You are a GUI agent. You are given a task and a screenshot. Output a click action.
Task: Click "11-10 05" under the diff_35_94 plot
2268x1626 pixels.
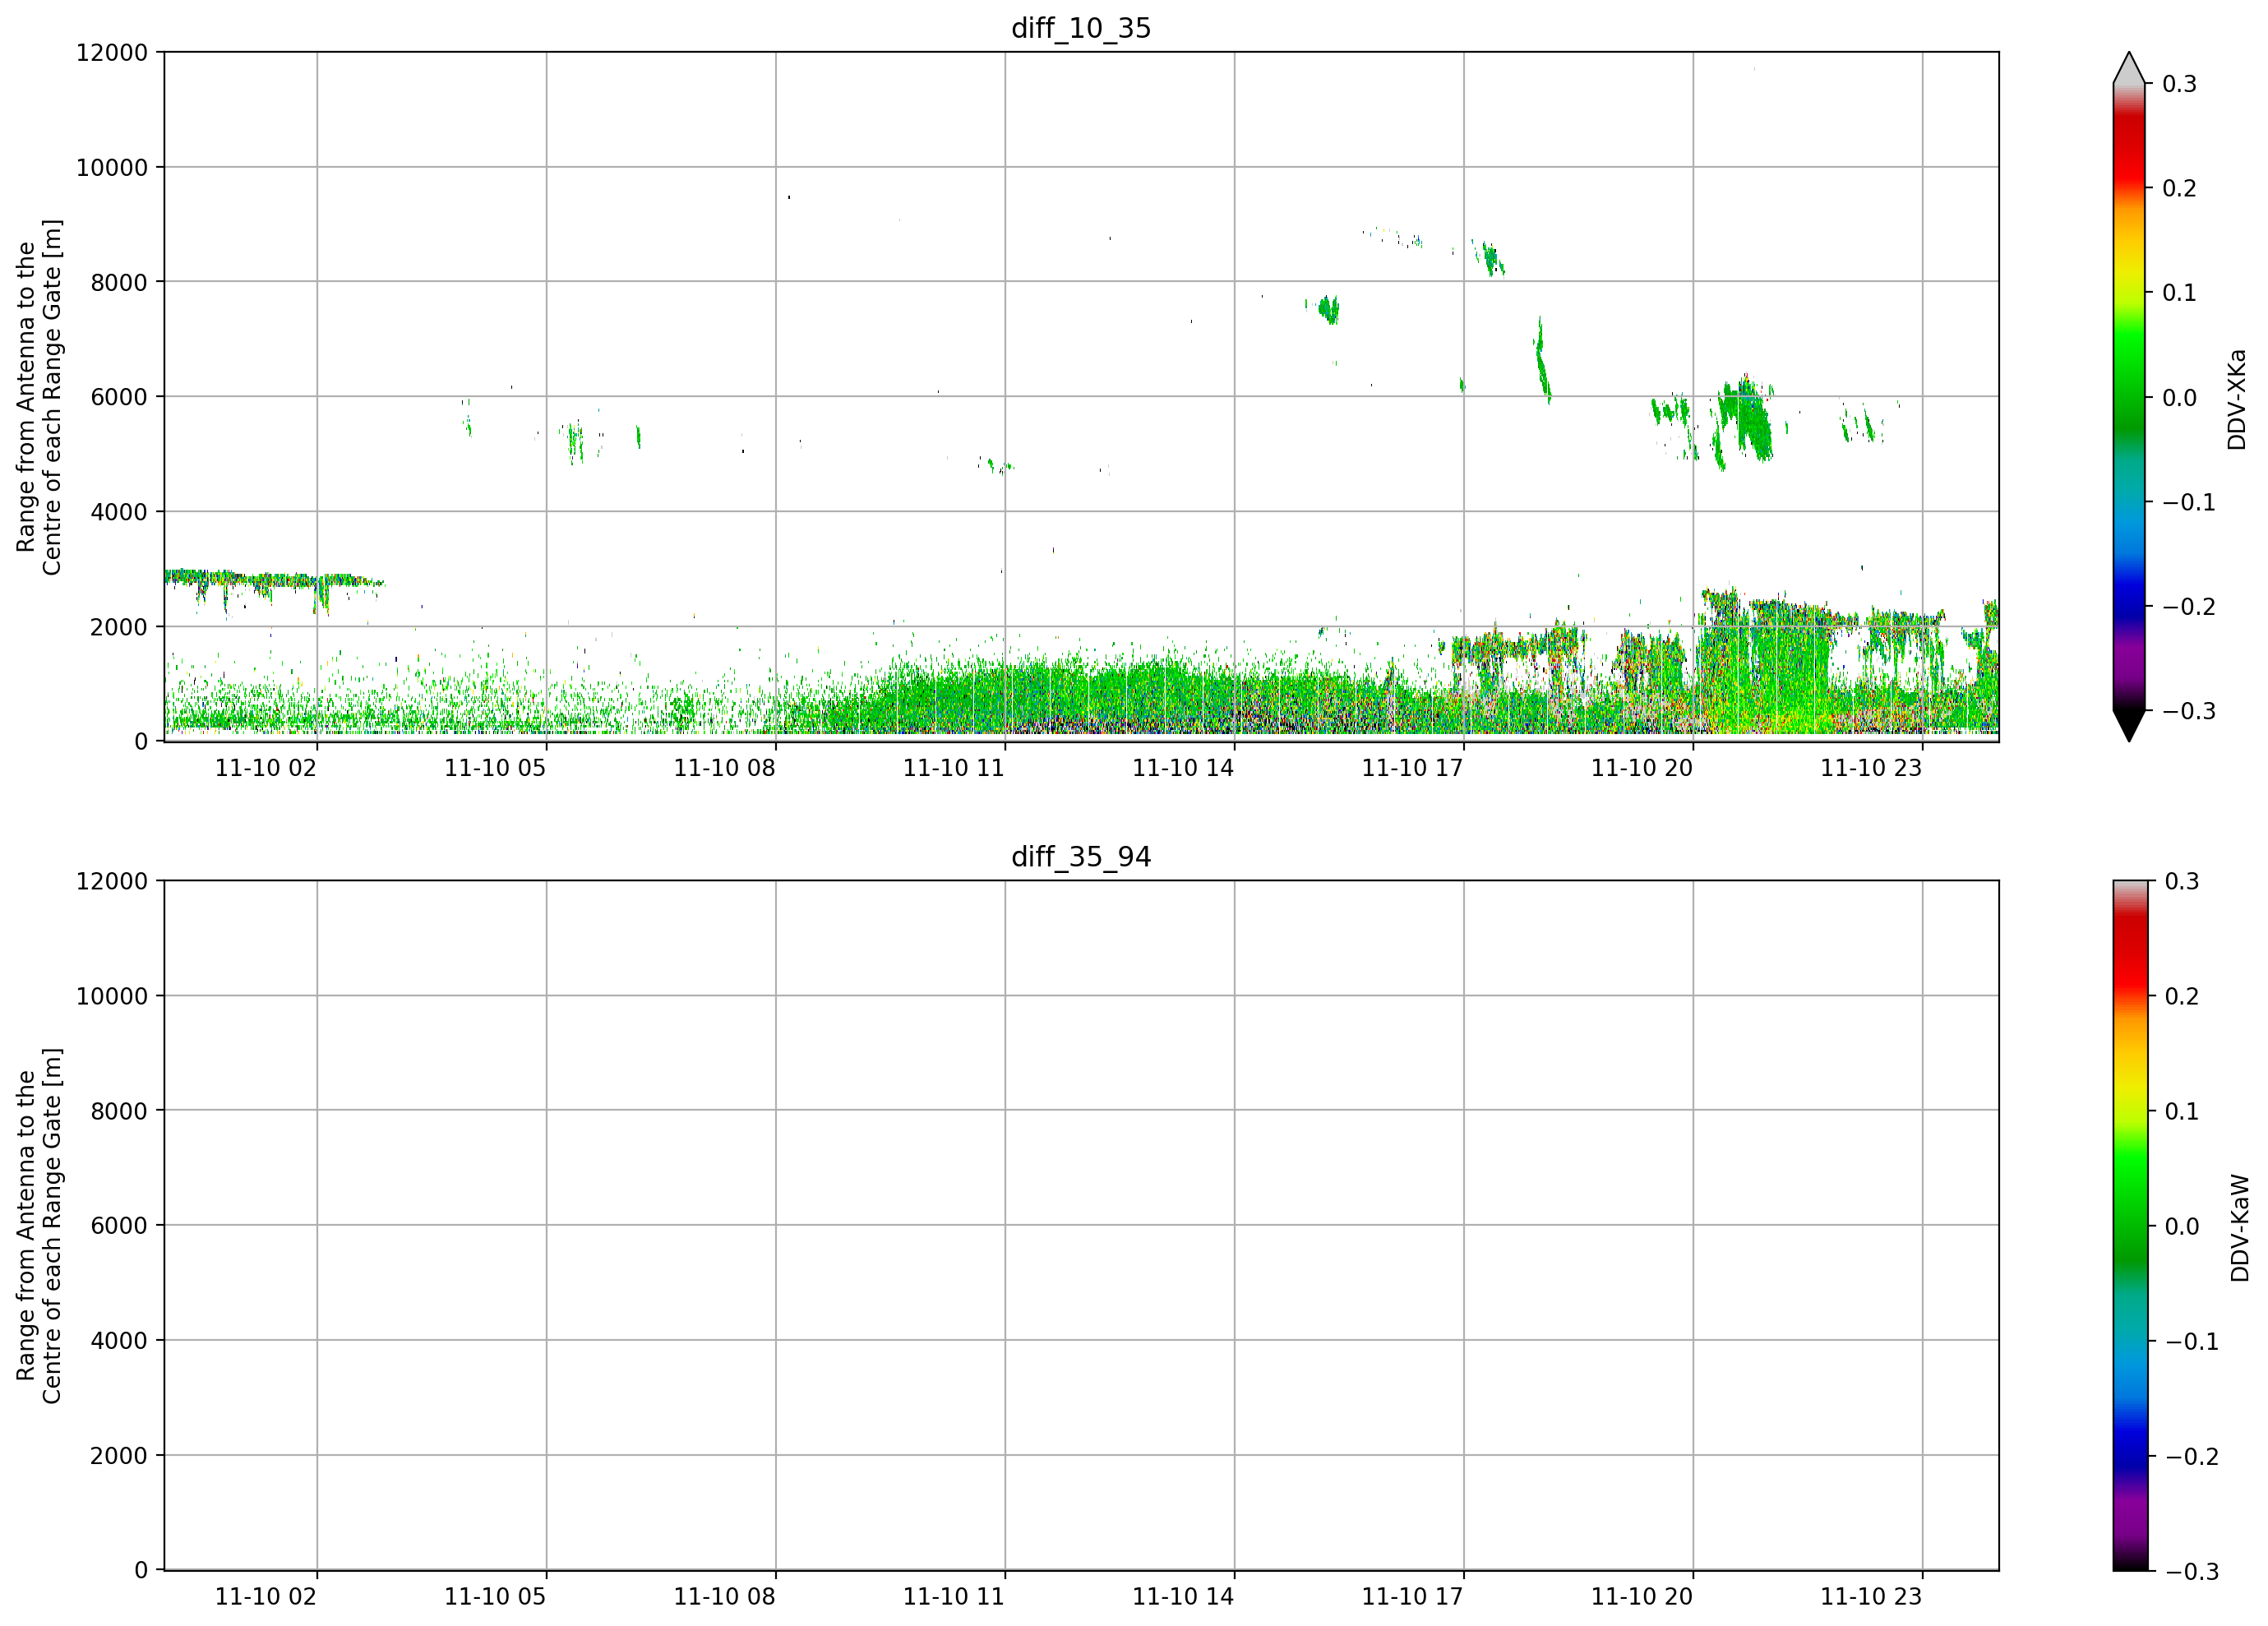click(495, 1597)
